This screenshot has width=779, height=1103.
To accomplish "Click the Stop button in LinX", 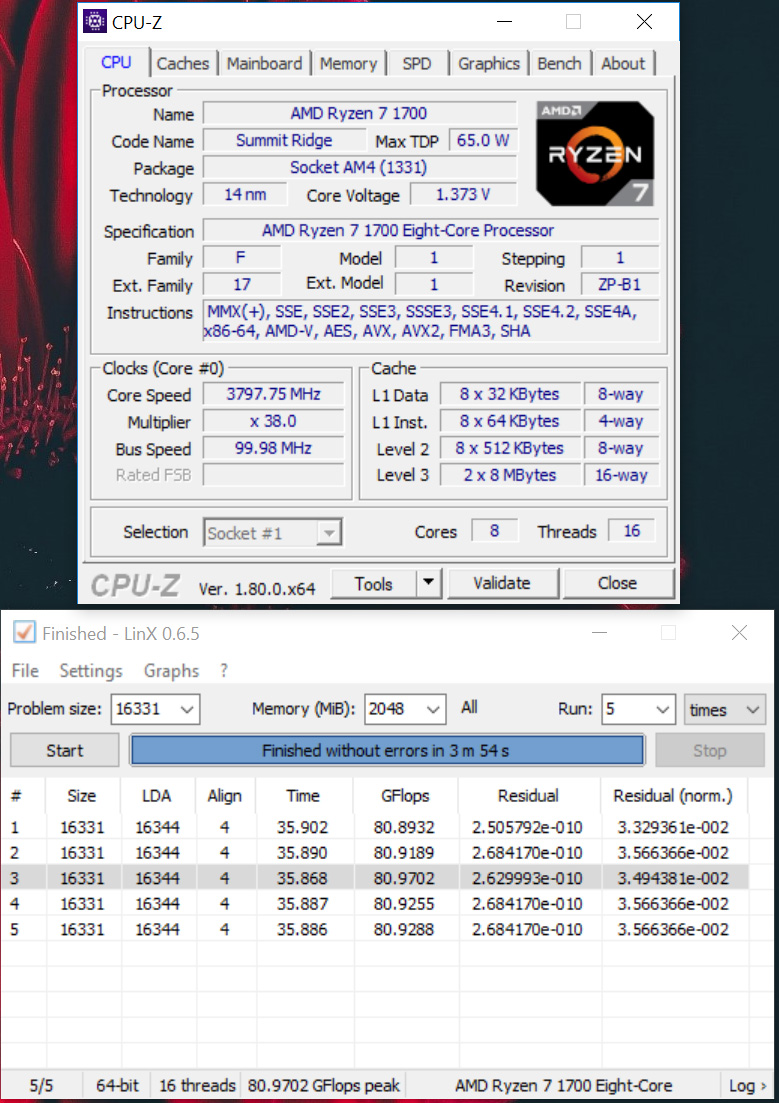I will [709, 751].
